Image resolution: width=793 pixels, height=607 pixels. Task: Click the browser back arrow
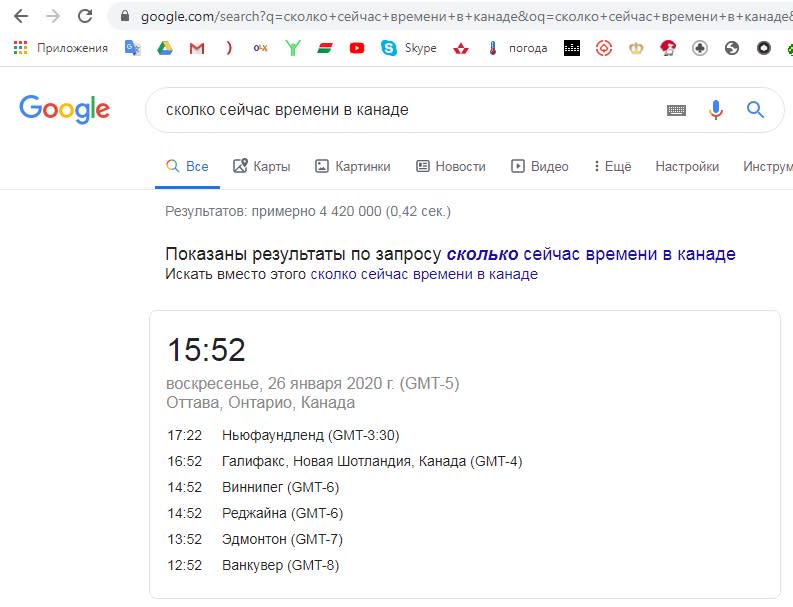[x=21, y=16]
